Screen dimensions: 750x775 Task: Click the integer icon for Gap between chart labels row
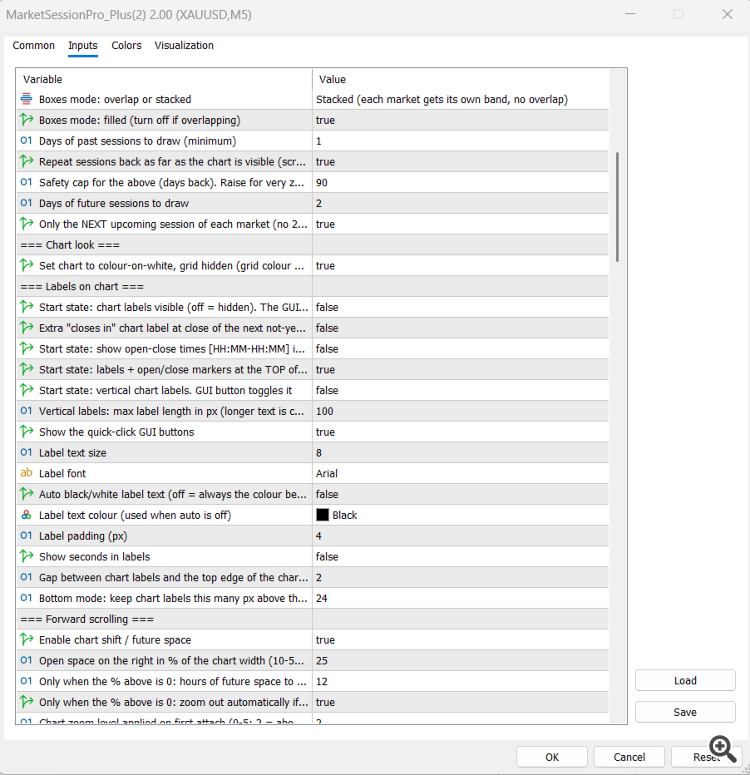point(26,577)
